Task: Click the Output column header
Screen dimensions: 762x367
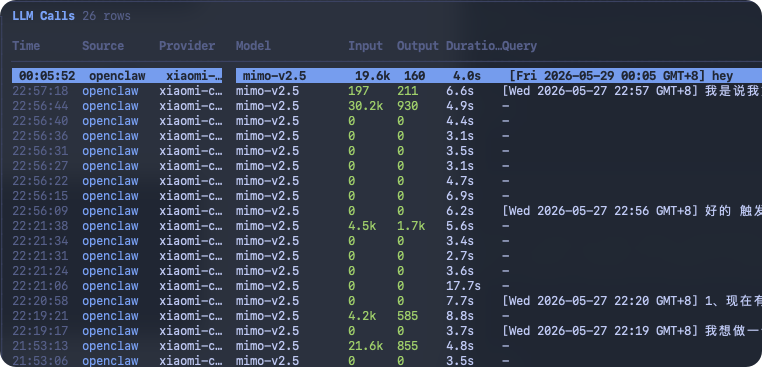Action: tap(418, 46)
